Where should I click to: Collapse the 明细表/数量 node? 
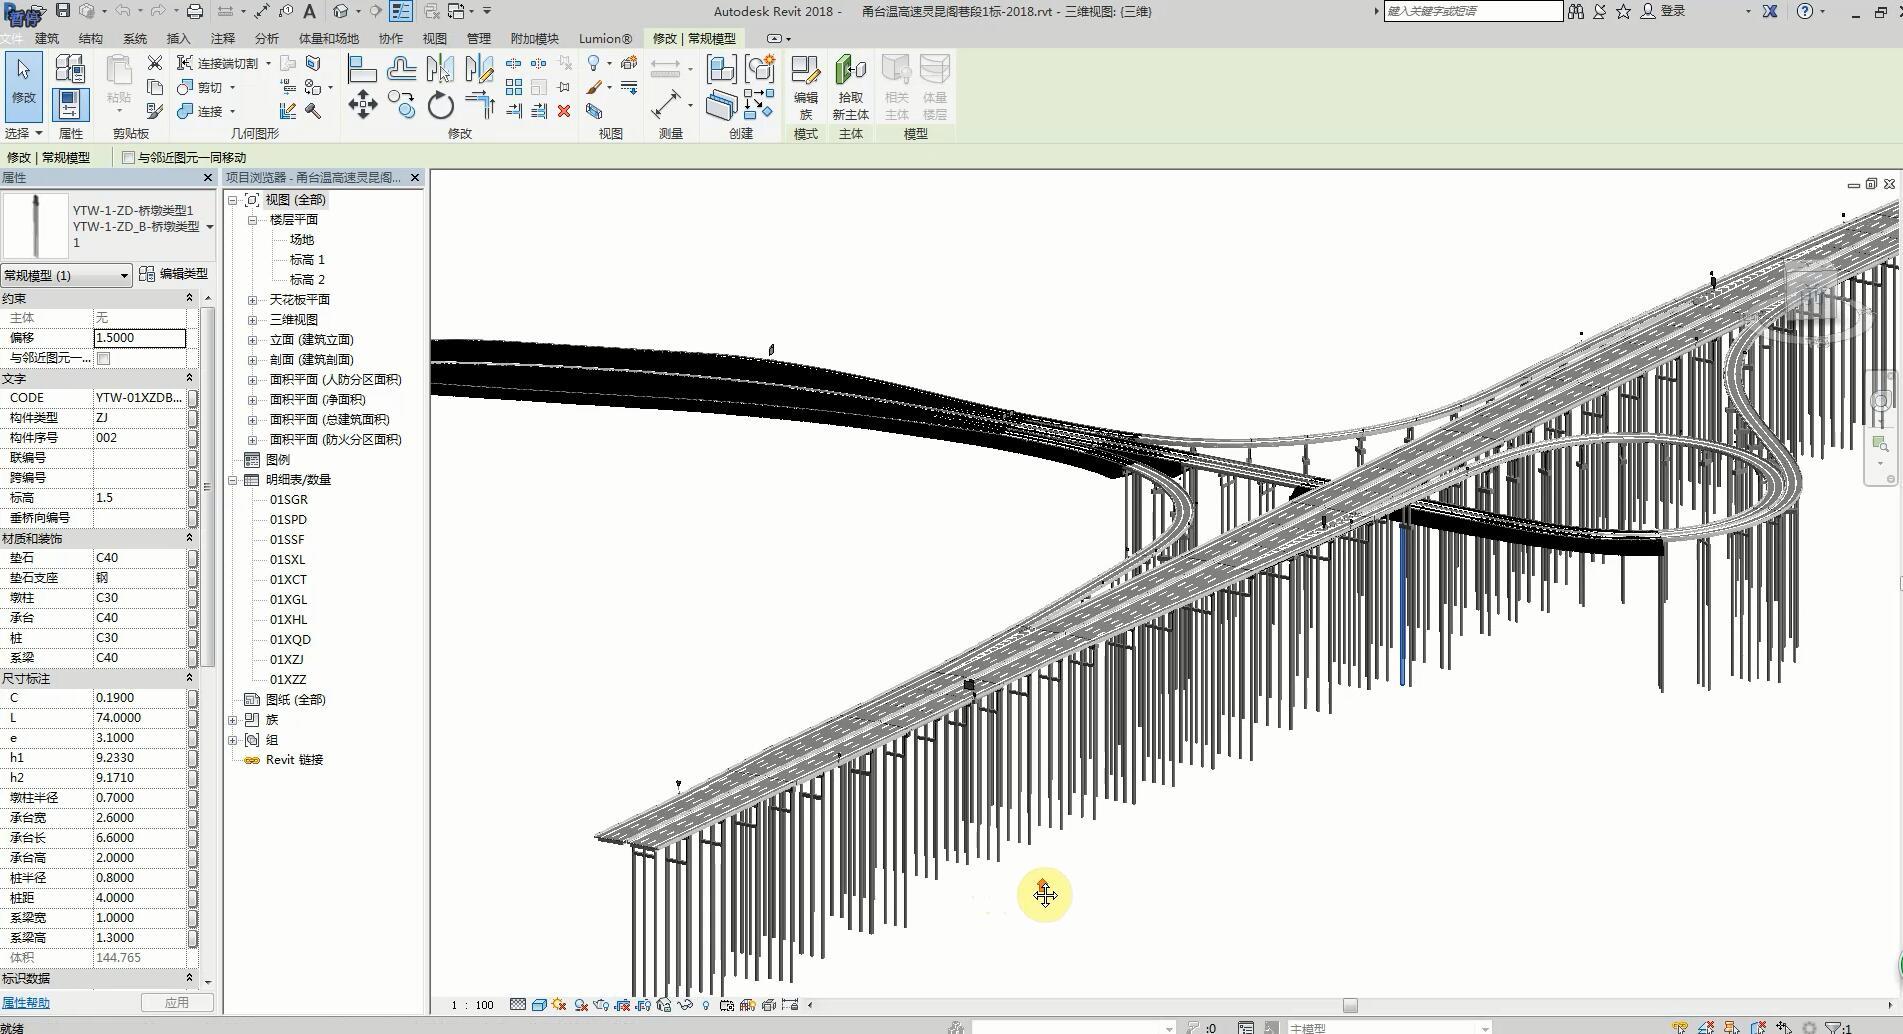pos(233,480)
